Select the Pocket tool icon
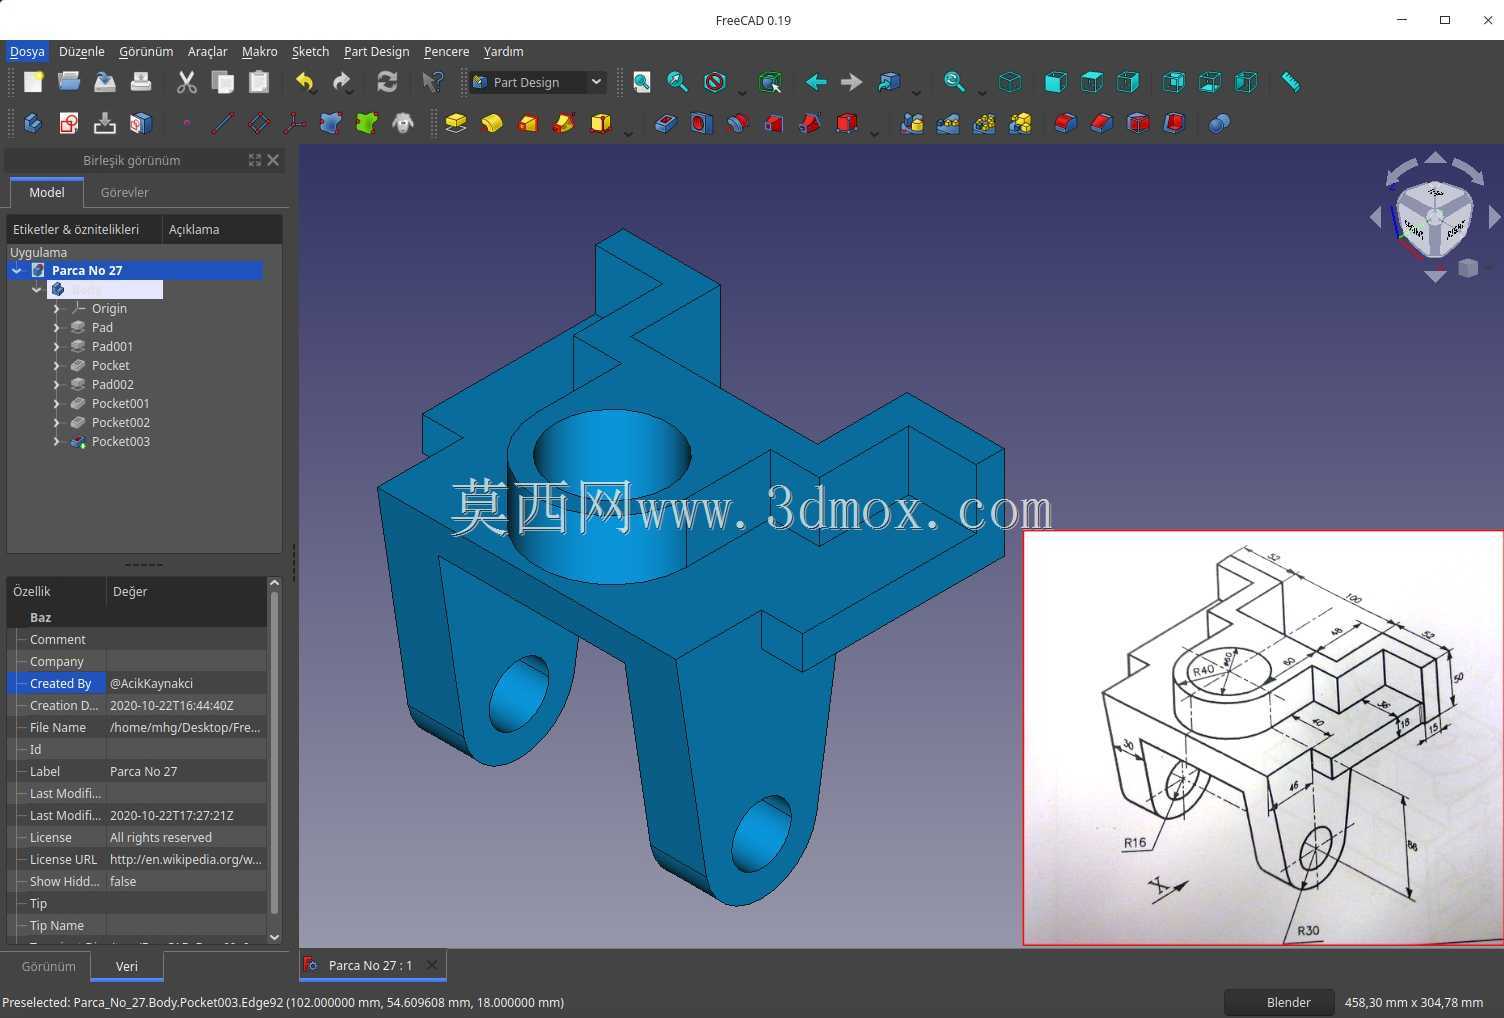Viewport: 1504px width, 1018px height. pos(665,123)
